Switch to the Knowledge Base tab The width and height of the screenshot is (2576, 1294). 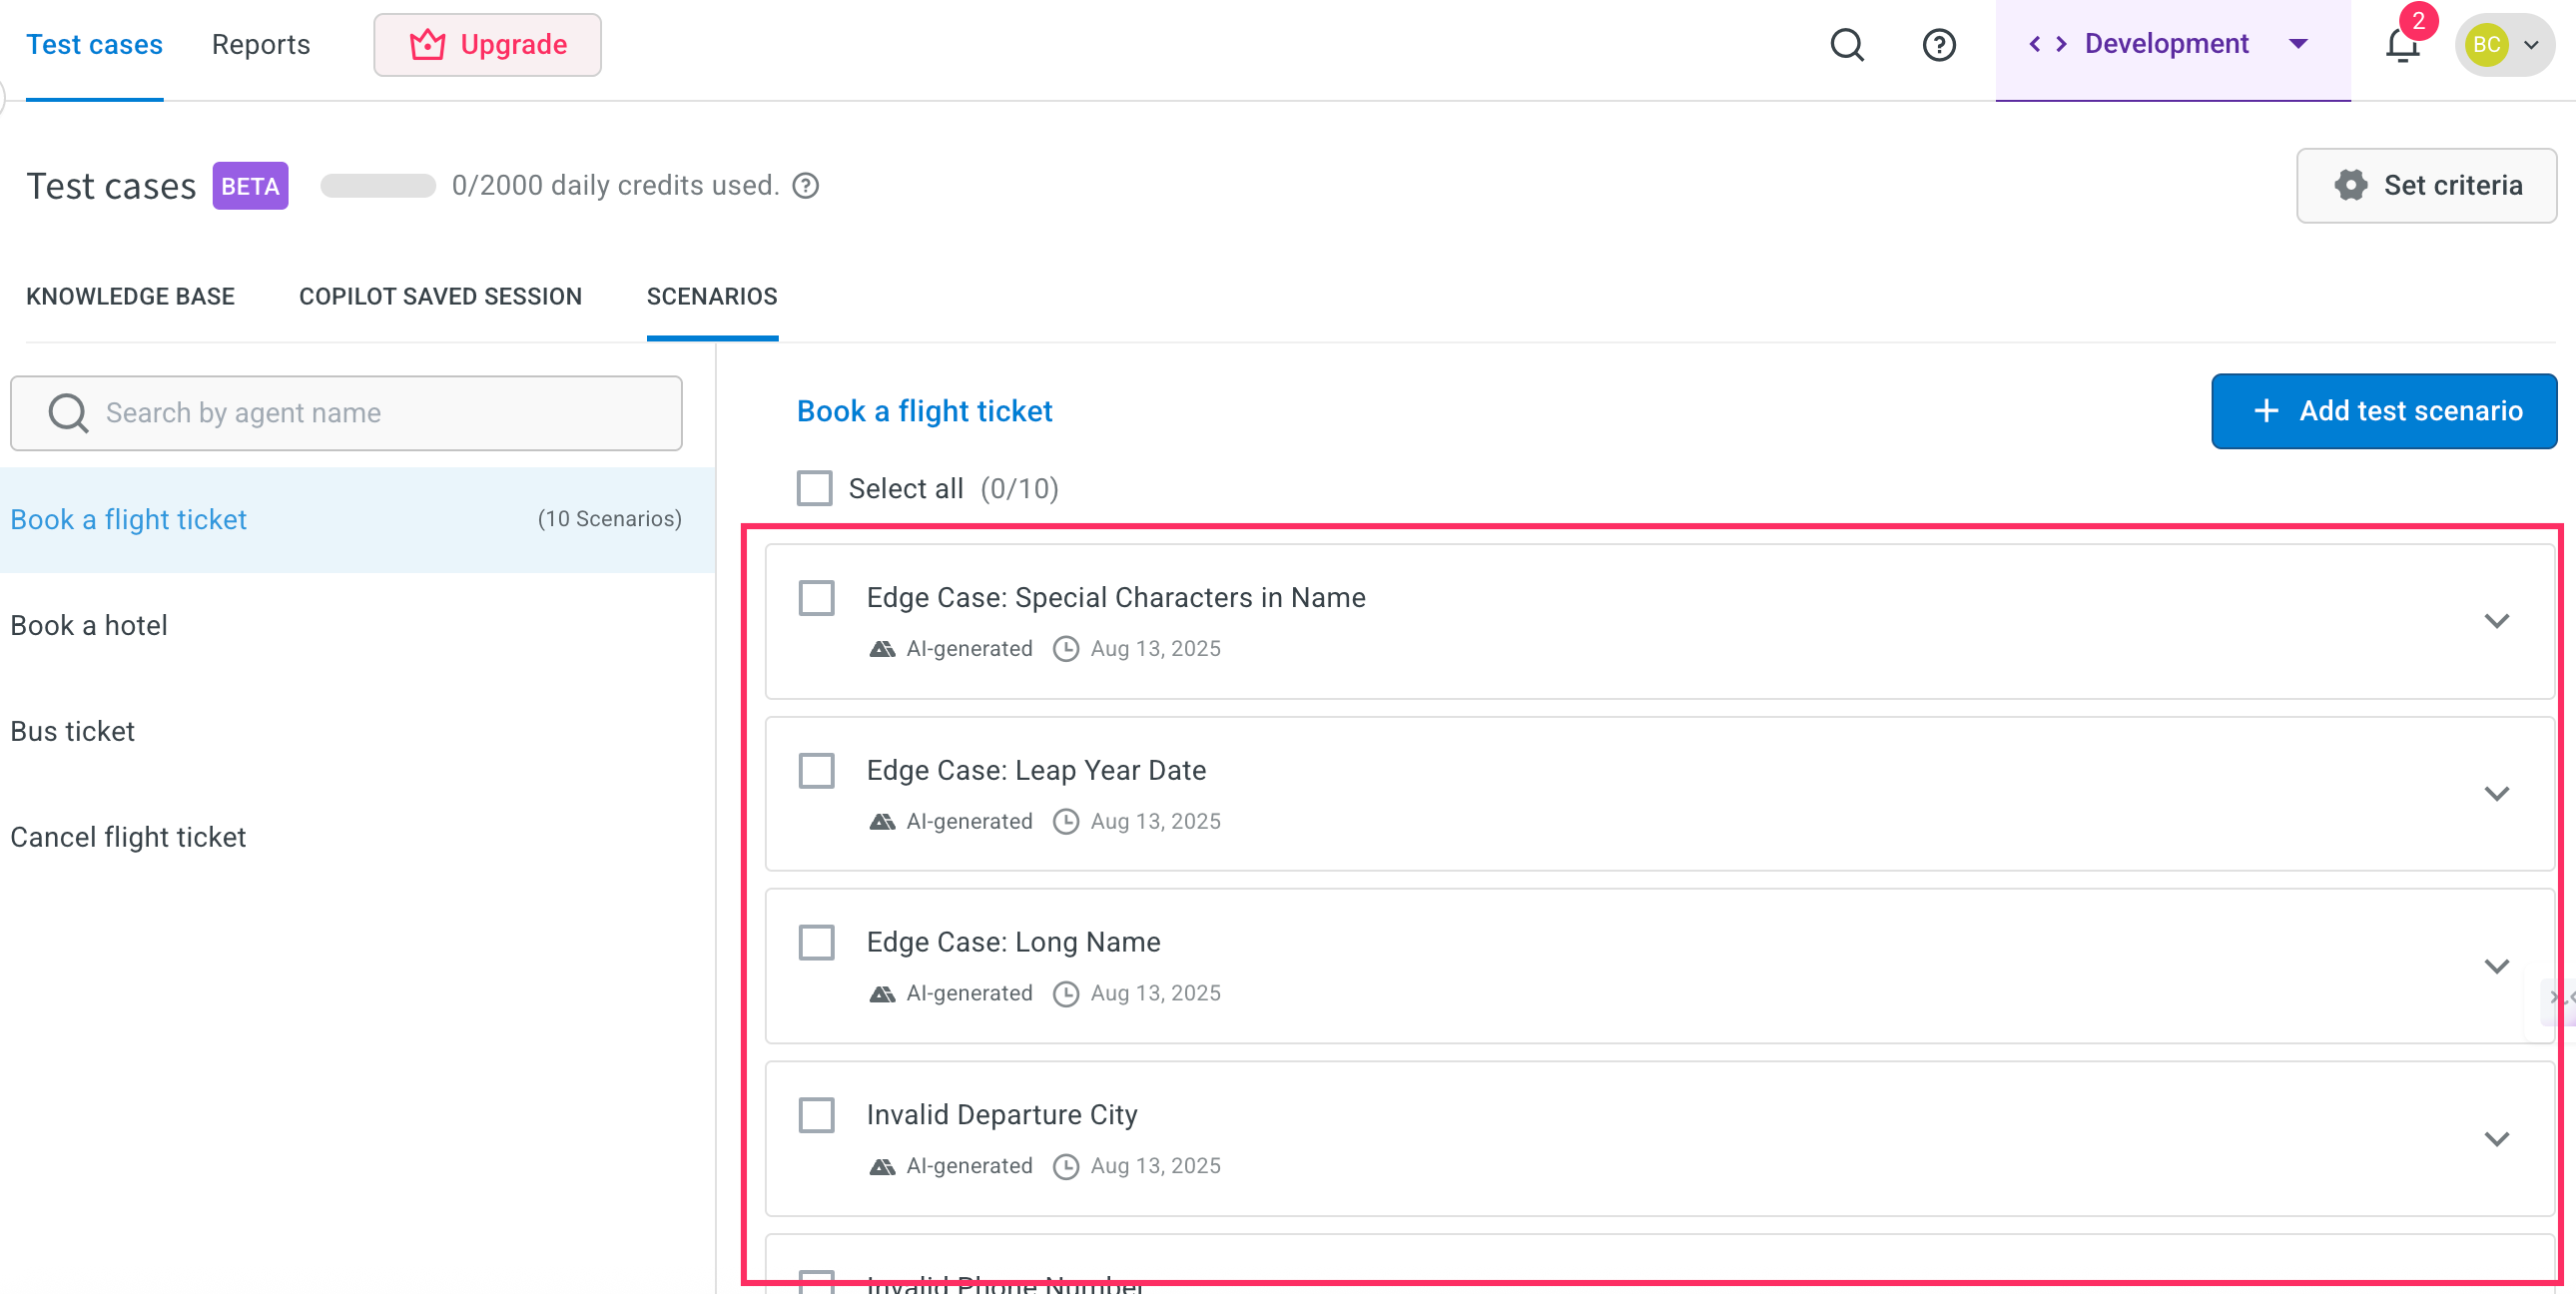point(130,297)
